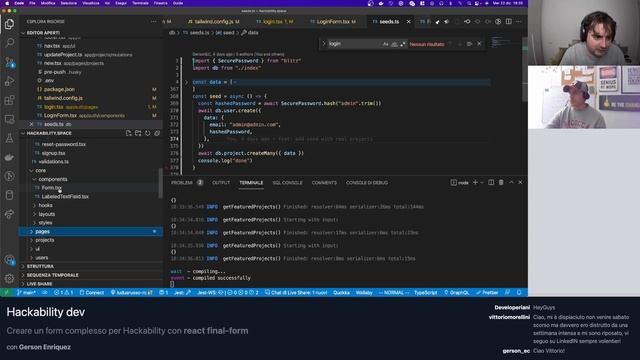Close the bottom panel
Screen dimensions: 640x360
tap(520, 182)
